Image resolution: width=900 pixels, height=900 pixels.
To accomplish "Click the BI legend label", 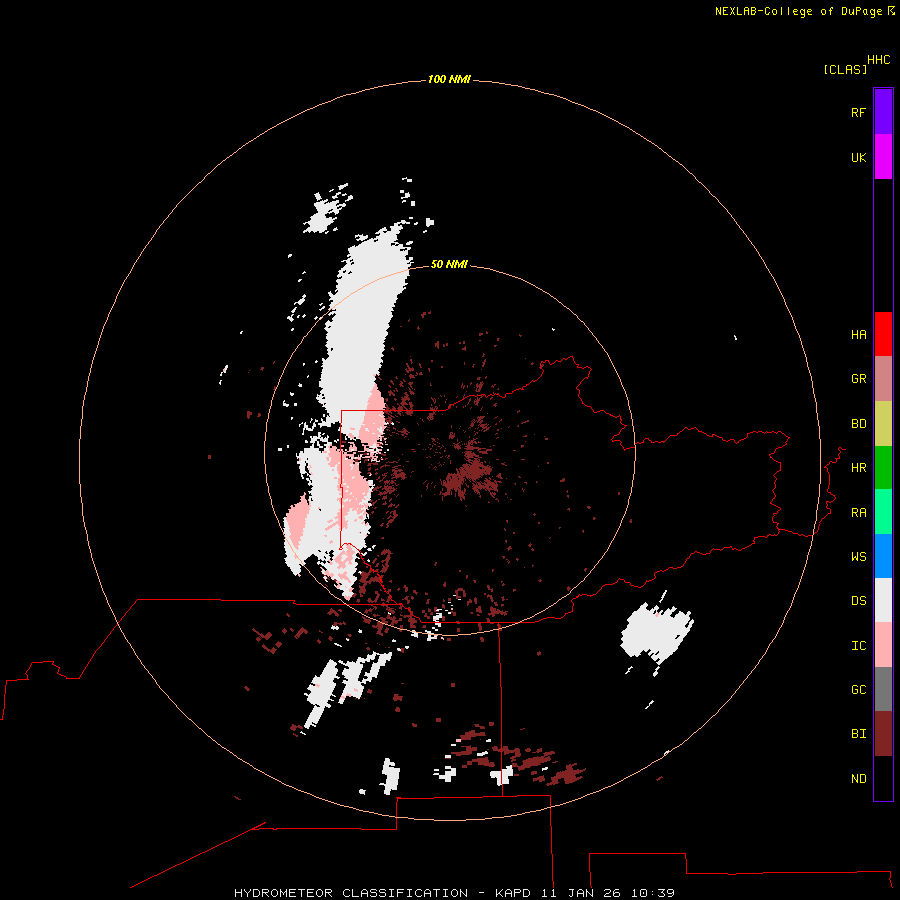I will point(858,734).
